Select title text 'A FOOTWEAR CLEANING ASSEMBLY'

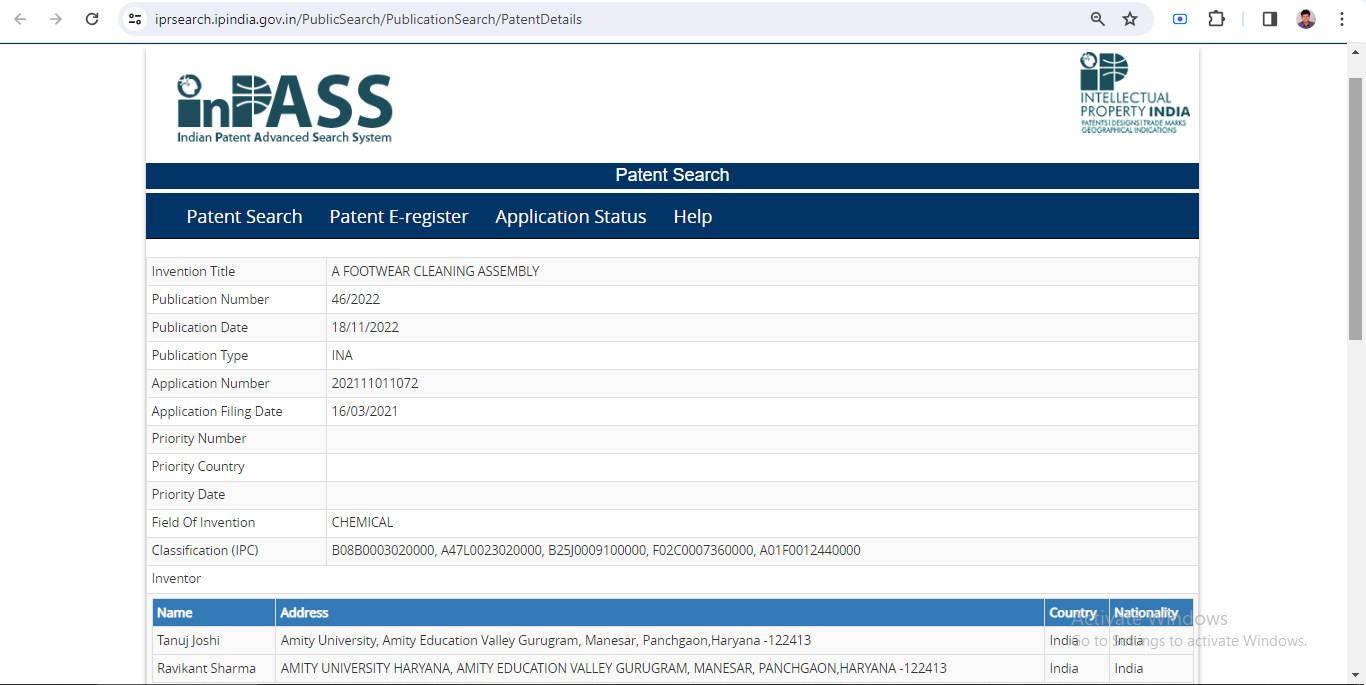click(x=435, y=271)
